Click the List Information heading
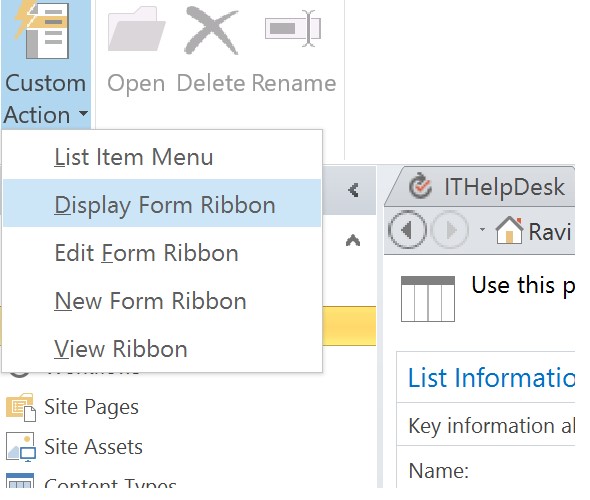 [x=491, y=377]
